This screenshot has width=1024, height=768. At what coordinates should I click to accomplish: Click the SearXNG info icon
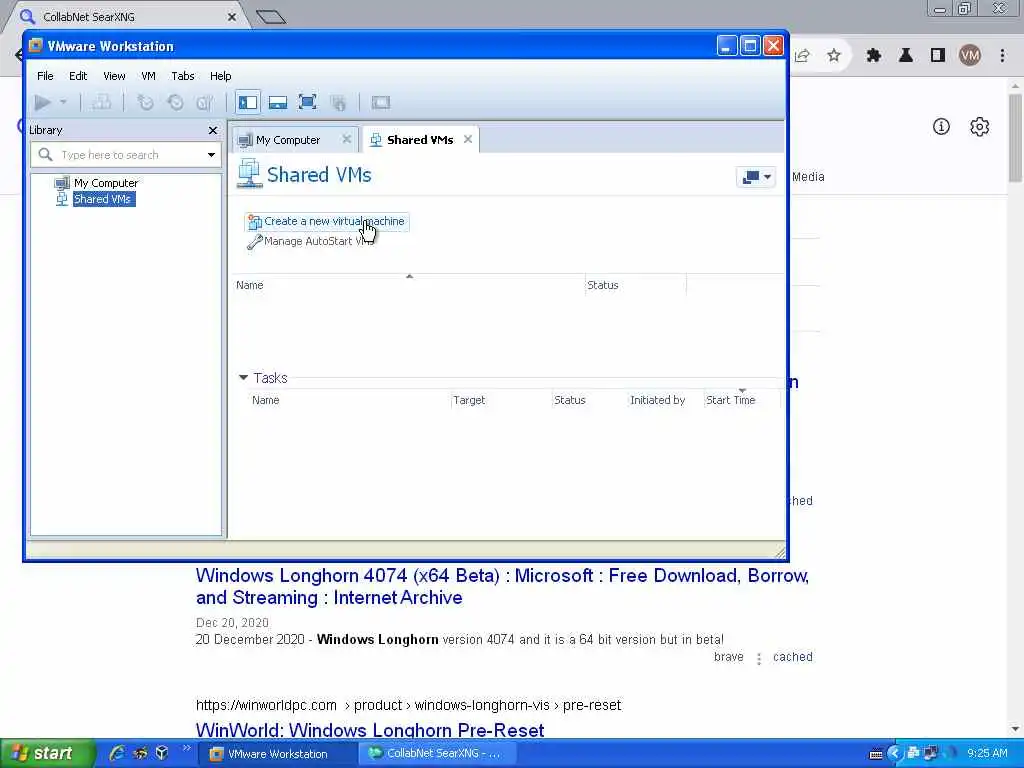[941, 127]
